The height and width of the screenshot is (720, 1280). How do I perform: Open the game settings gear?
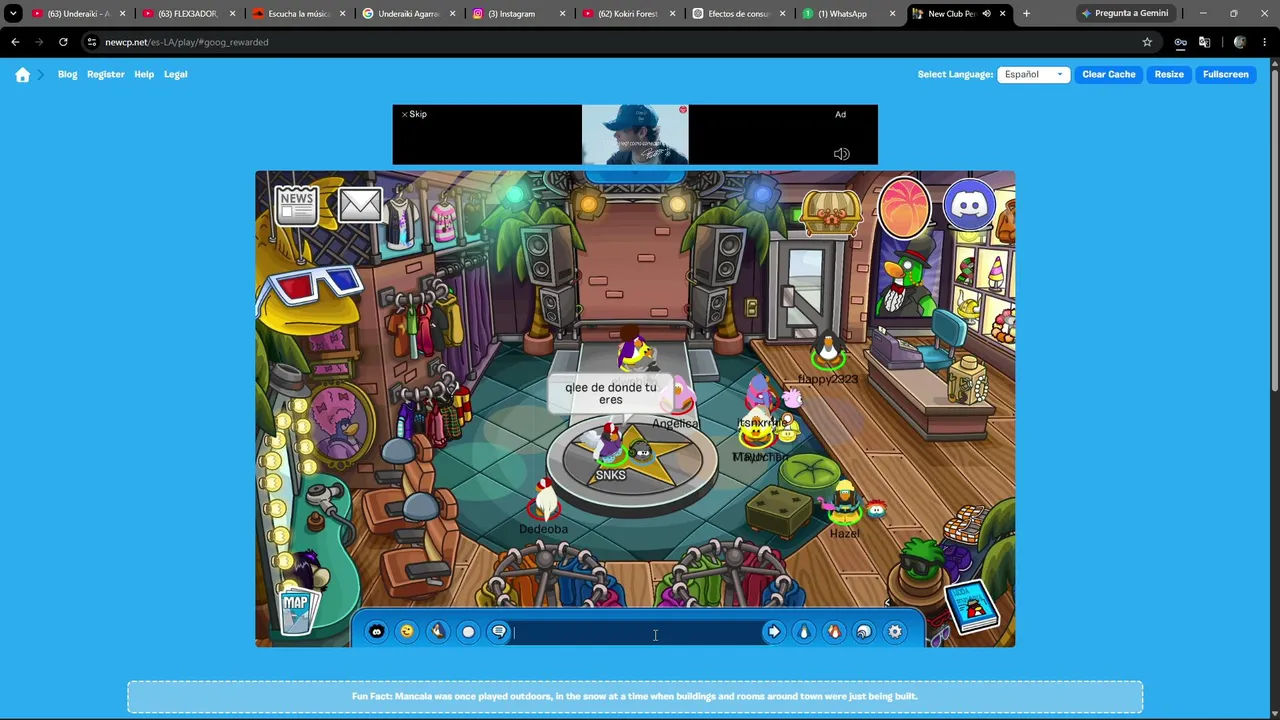[895, 631]
